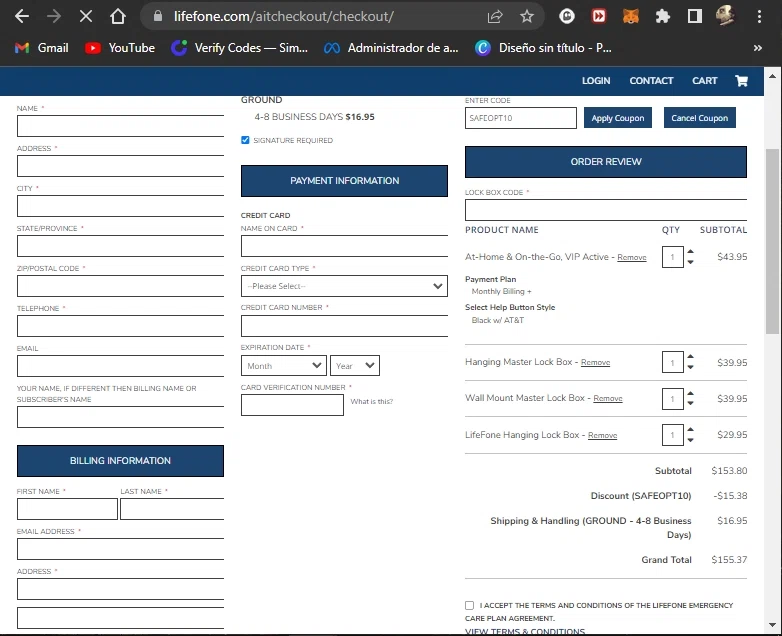Go back to the previous page
The height and width of the screenshot is (636, 782).
[x=22, y=16]
